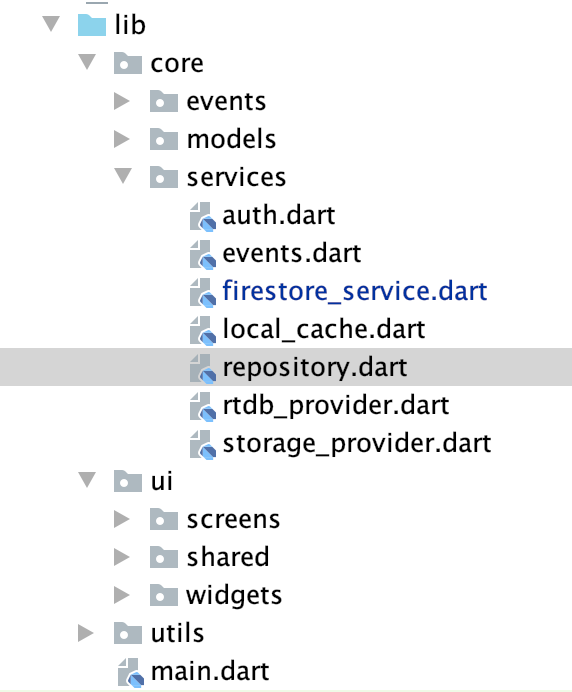Click the storage_provider.dart file icon
The image size is (572, 692).
tap(203, 444)
